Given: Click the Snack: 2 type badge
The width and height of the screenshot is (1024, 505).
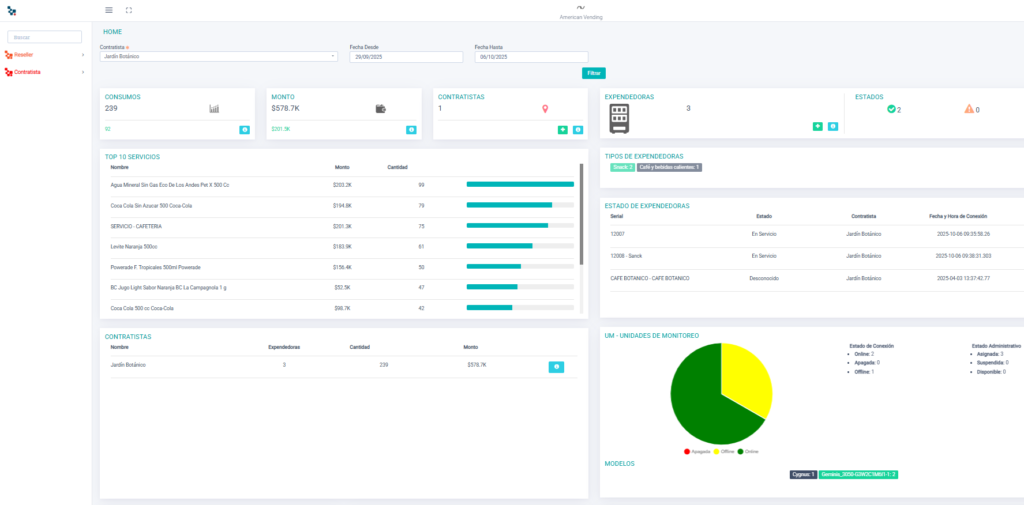Looking at the screenshot, I should [x=622, y=167].
